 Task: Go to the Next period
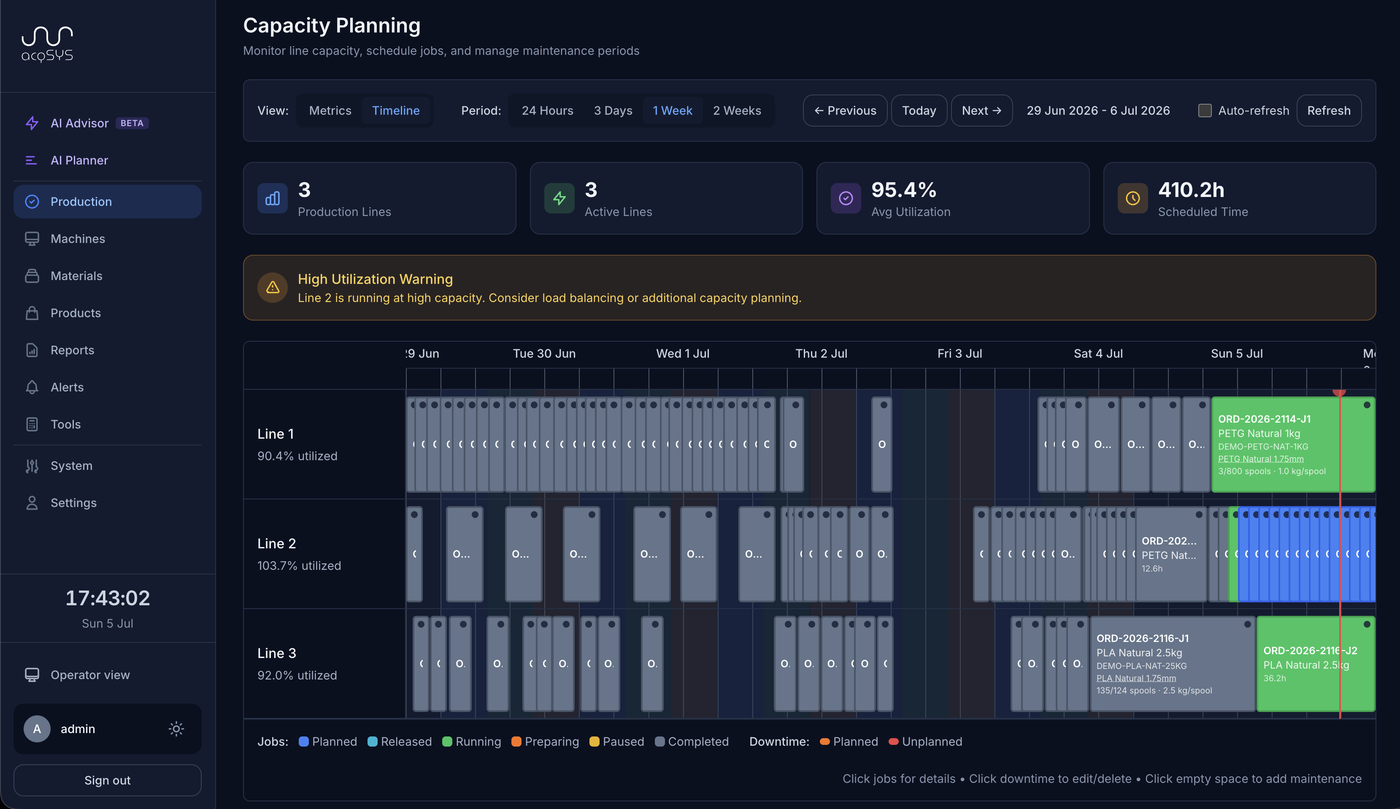tap(982, 111)
